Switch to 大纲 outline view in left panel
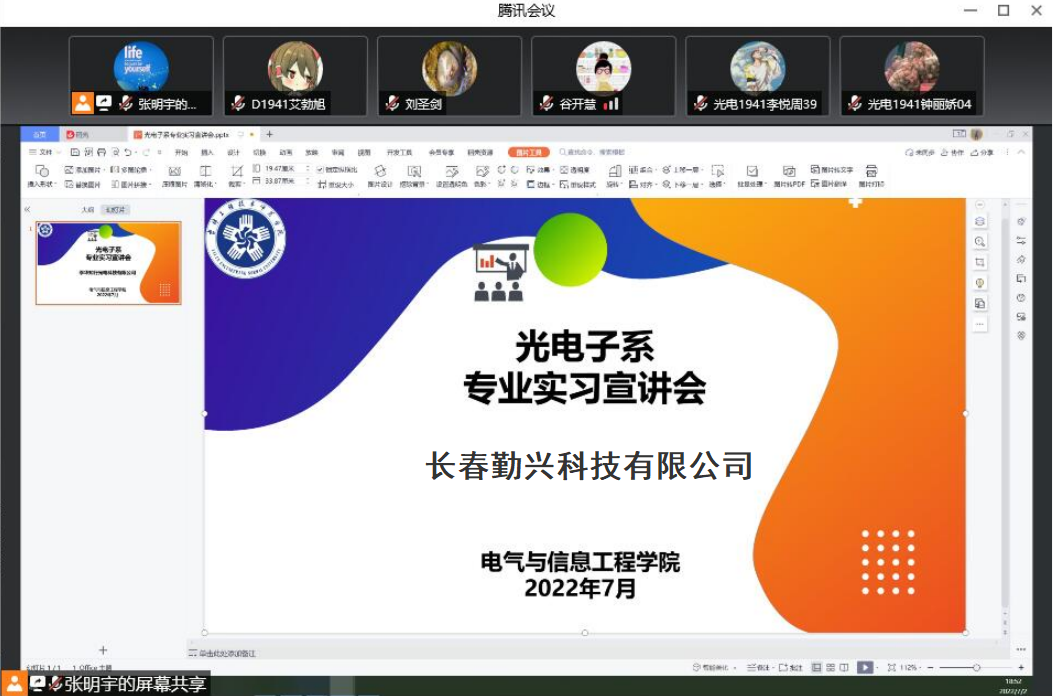The width and height of the screenshot is (1056, 696). [x=87, y=210]
